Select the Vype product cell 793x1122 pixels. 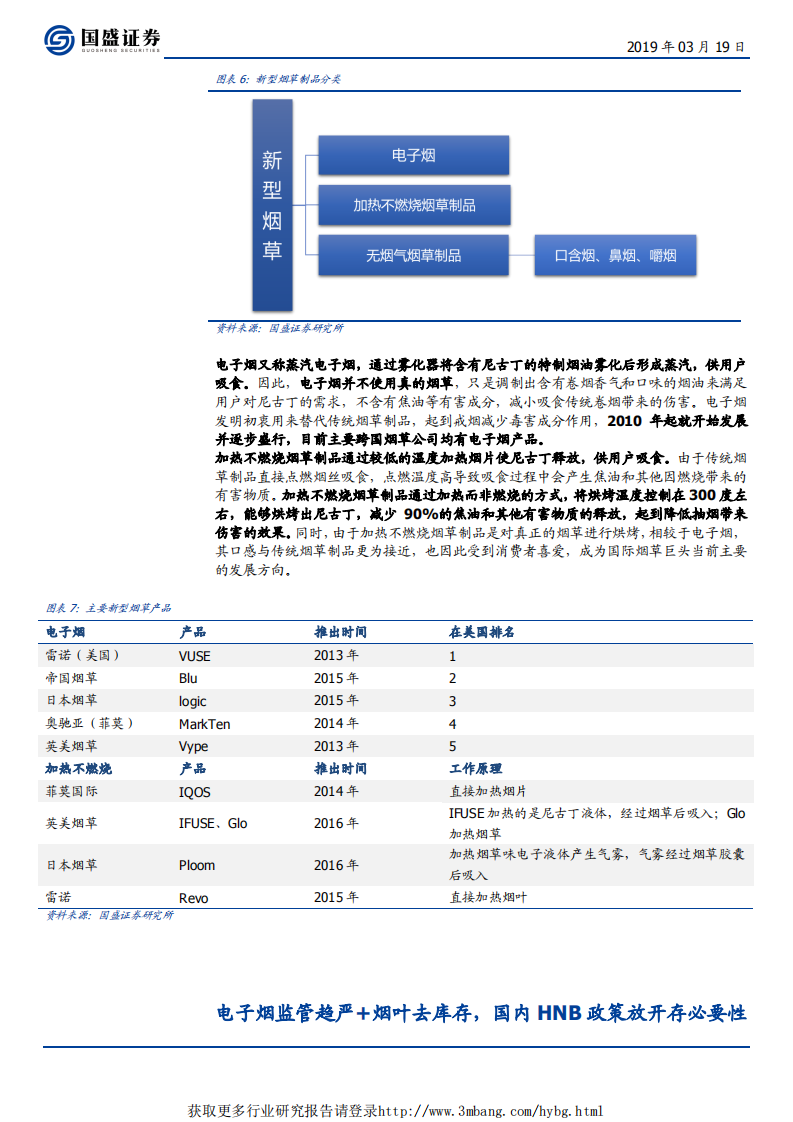pyautogui.click(x=194, y=746)
